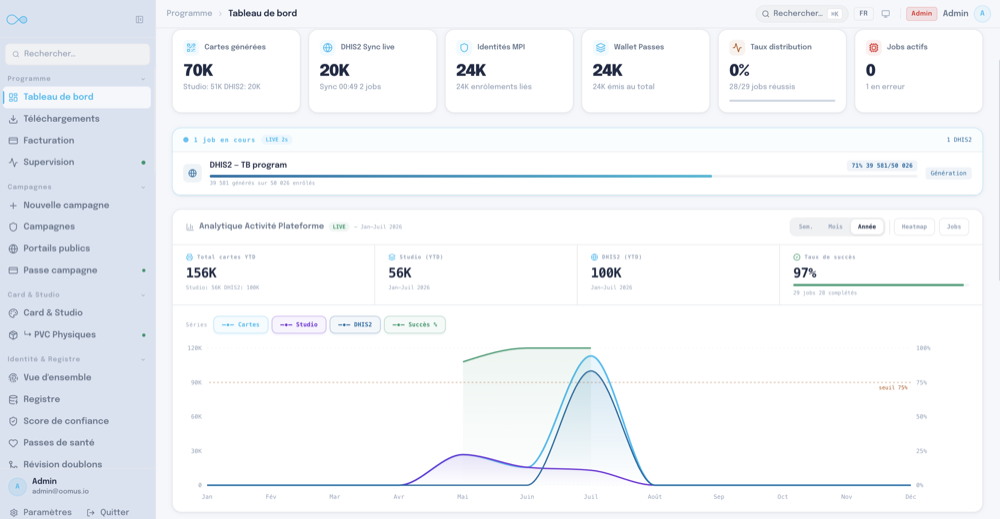Click the DHIS2 Sync live globe icon
Screen dimensions: 1000x519
point(327,47)
